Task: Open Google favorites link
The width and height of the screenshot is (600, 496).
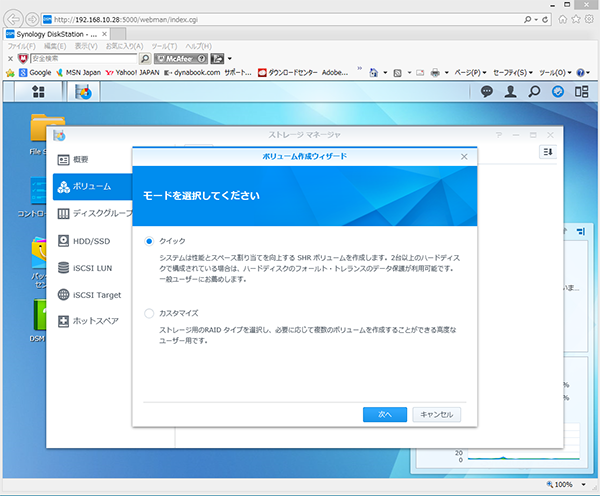Action: pos(35,72)
